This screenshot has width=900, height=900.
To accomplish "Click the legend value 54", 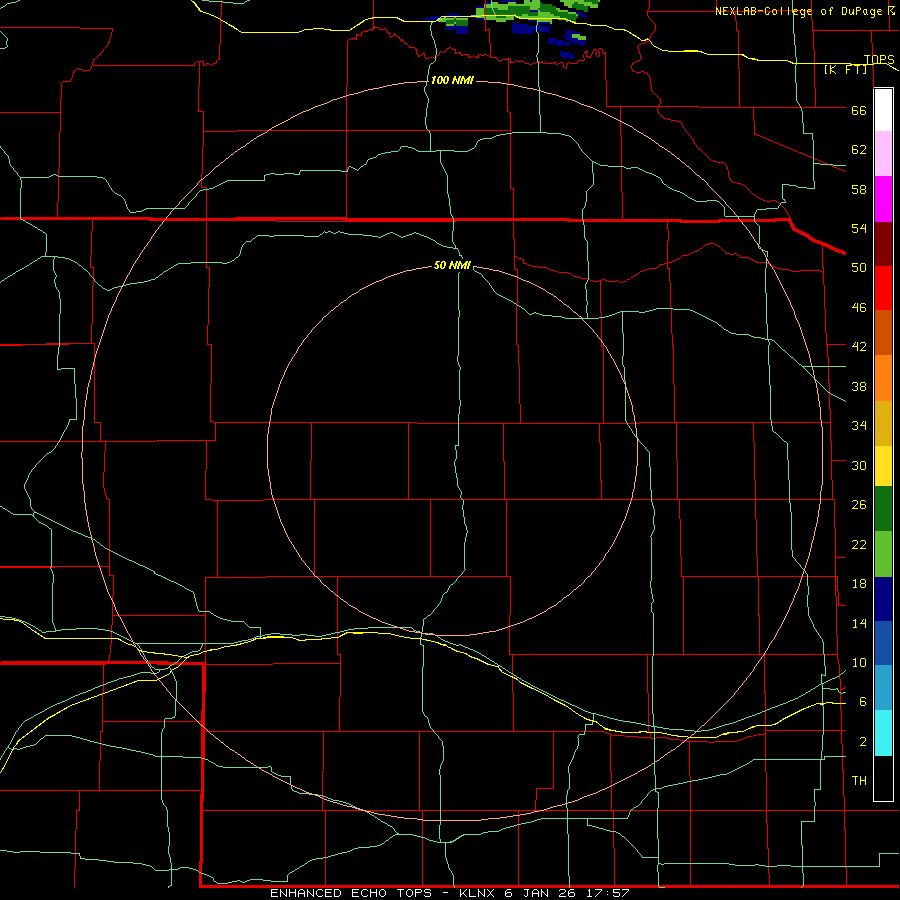I will coord(859,228).
